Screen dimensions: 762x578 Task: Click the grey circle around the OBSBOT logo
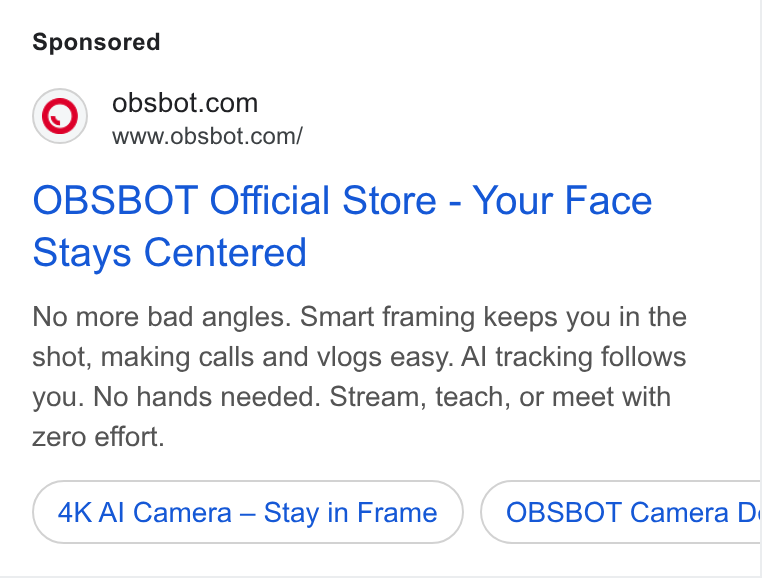(60, 116)
